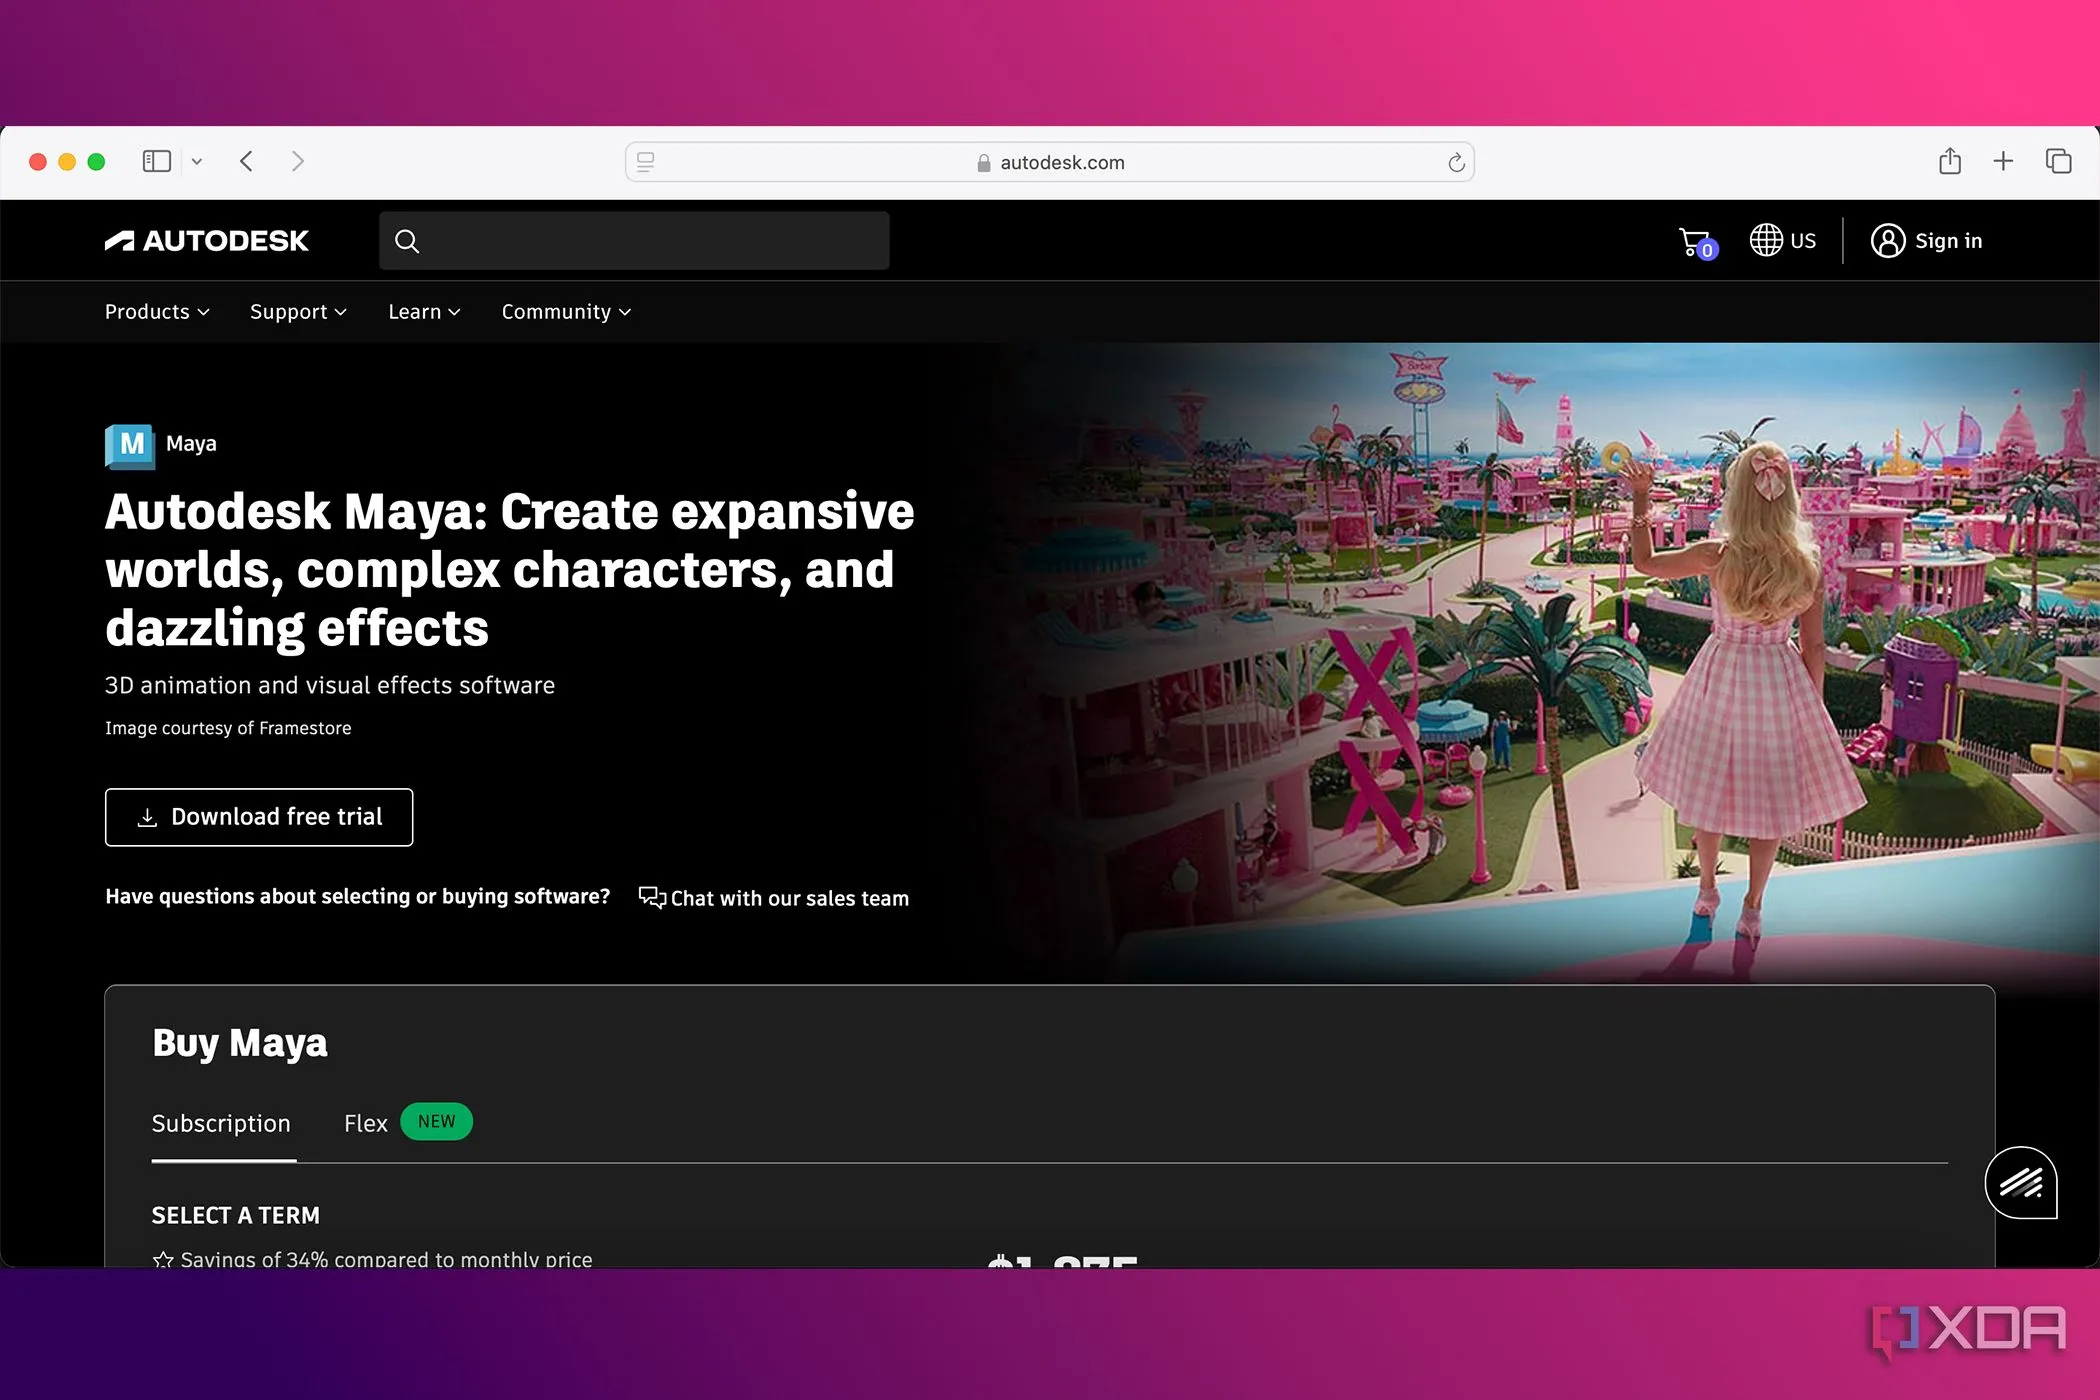
Task: Reload the autodesk.com page
Action: (1456, 162)
